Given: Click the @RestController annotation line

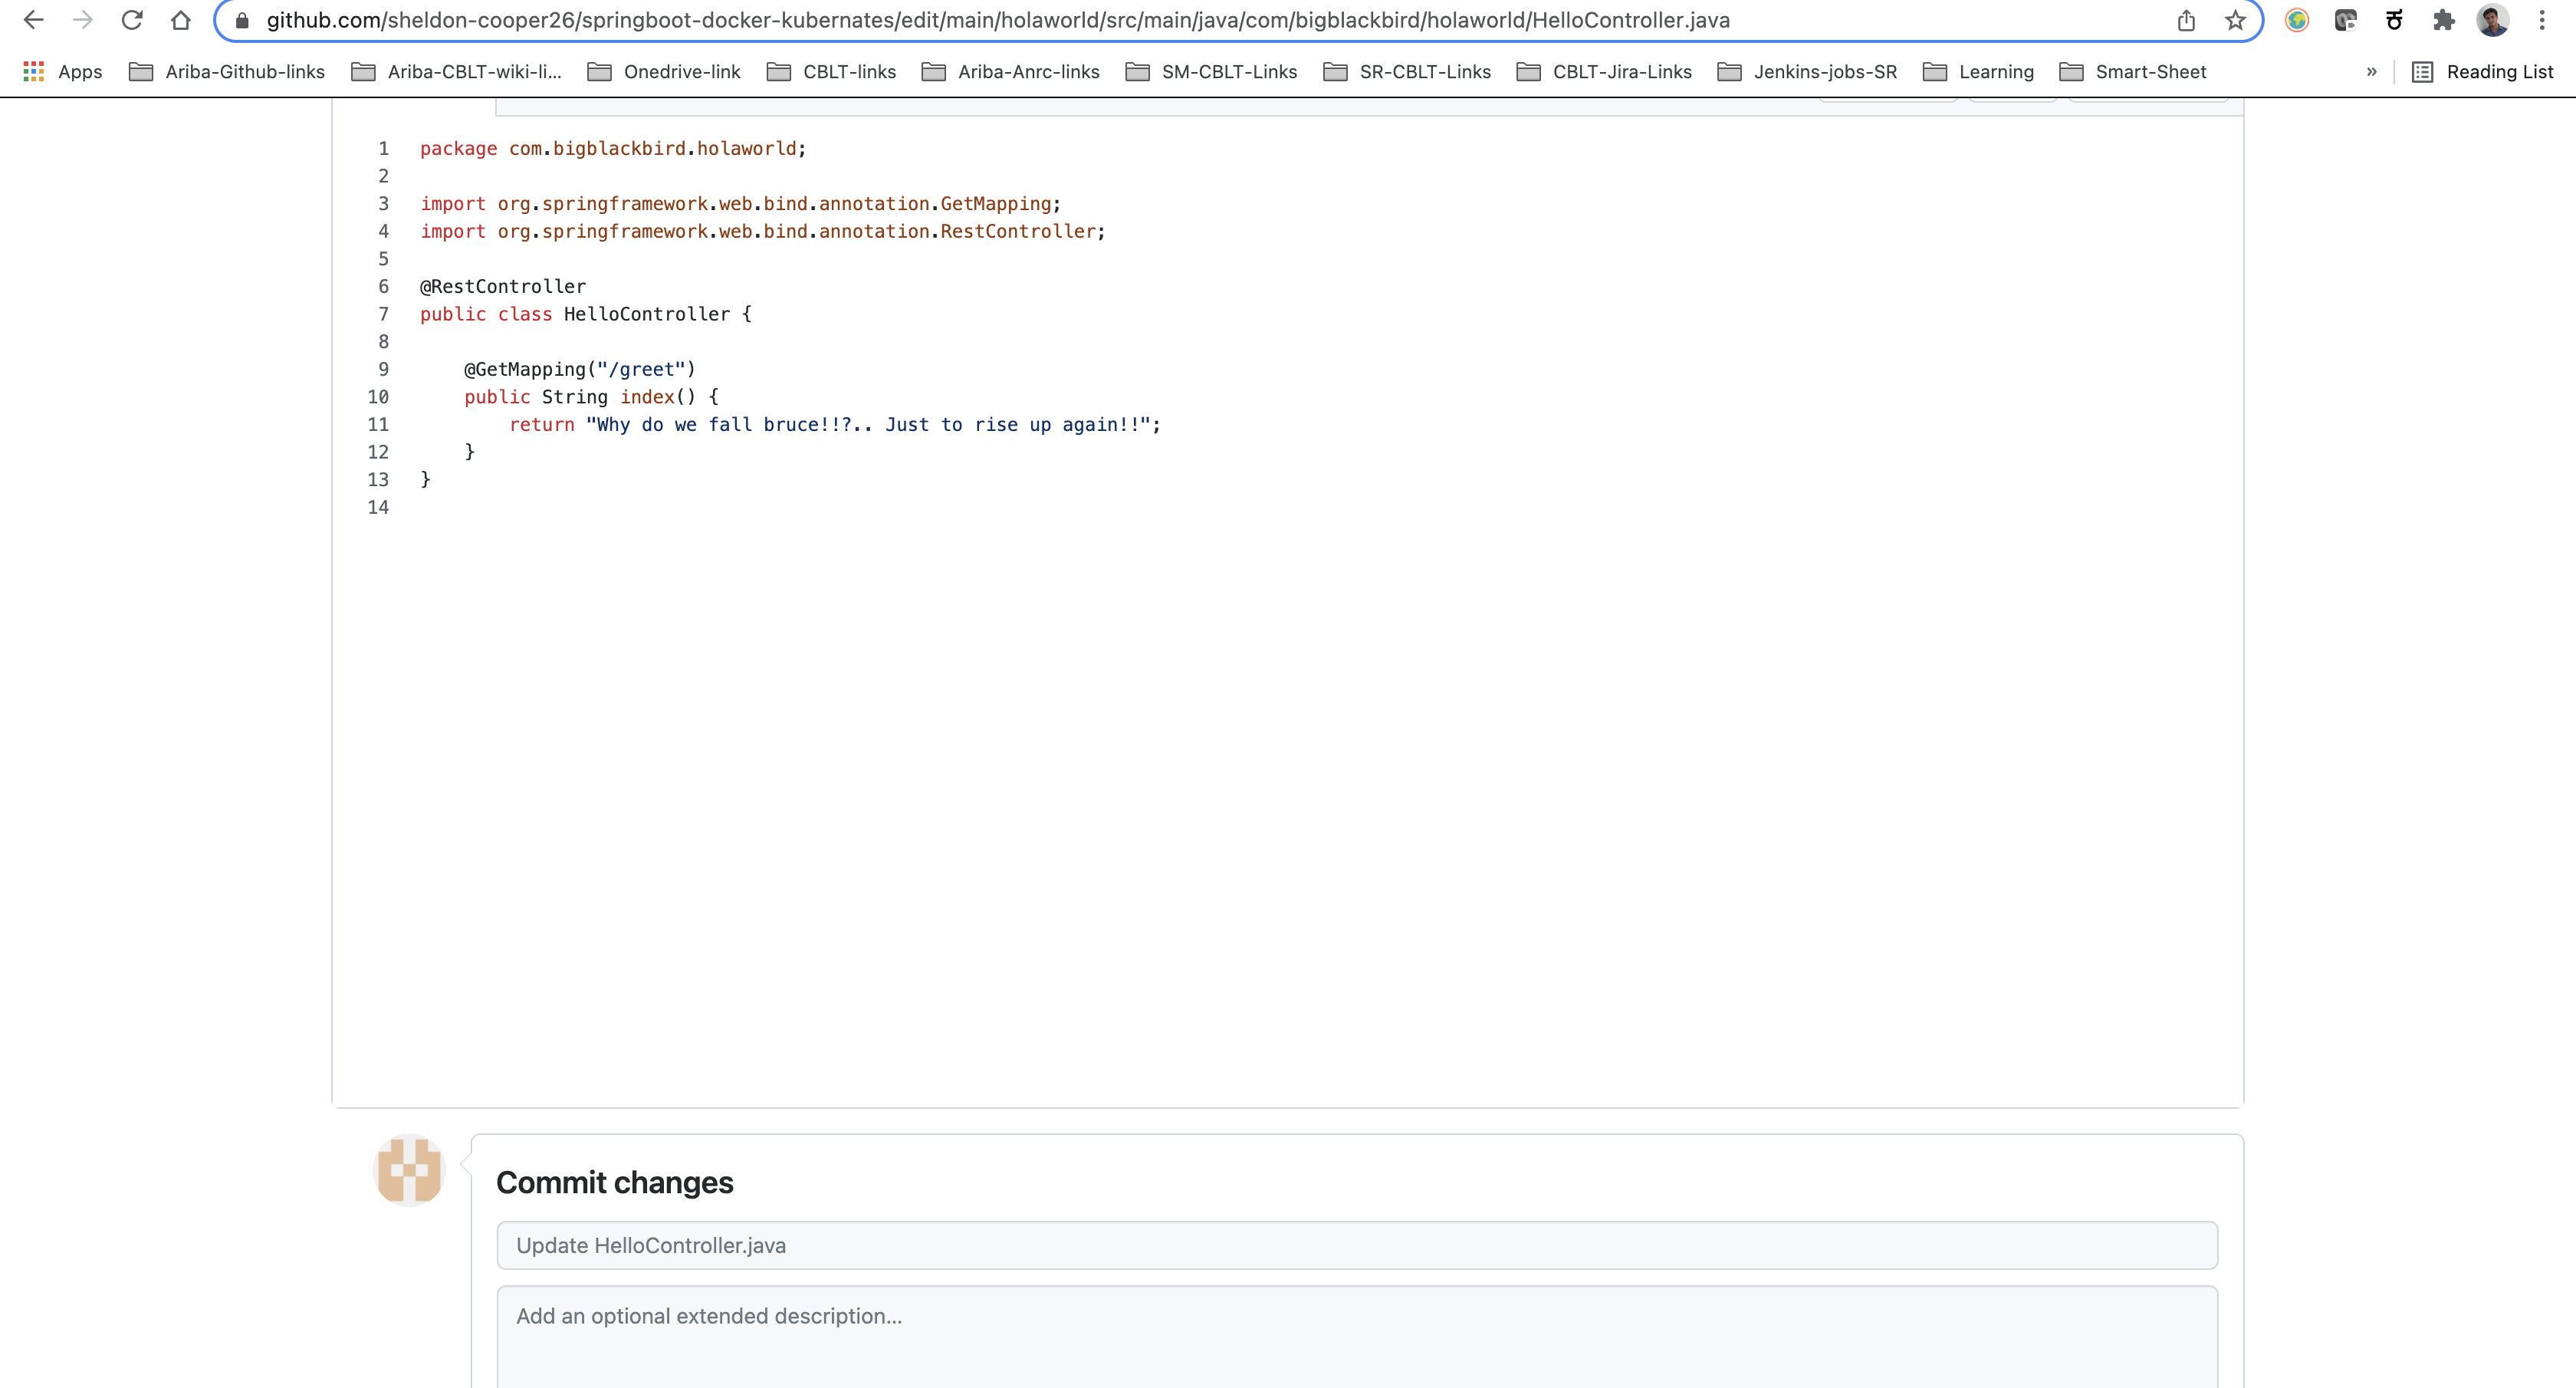Looking at the screenshot, I should [503, 287].
